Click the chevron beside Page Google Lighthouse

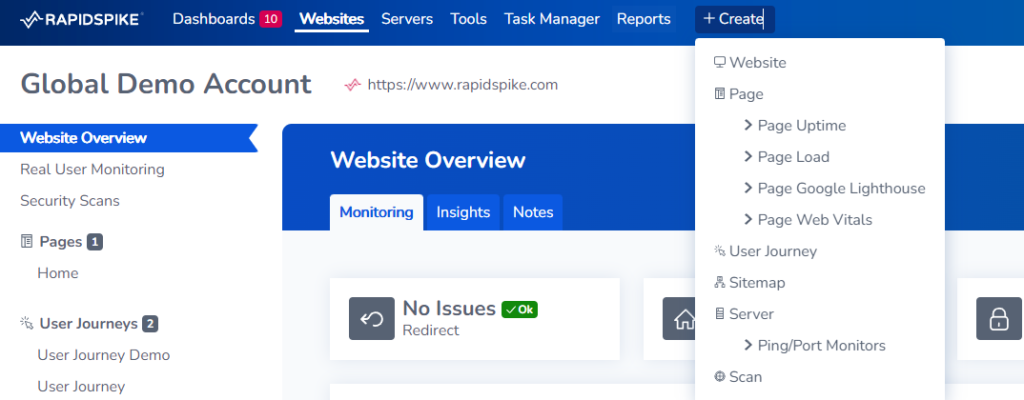pos(748,188)
